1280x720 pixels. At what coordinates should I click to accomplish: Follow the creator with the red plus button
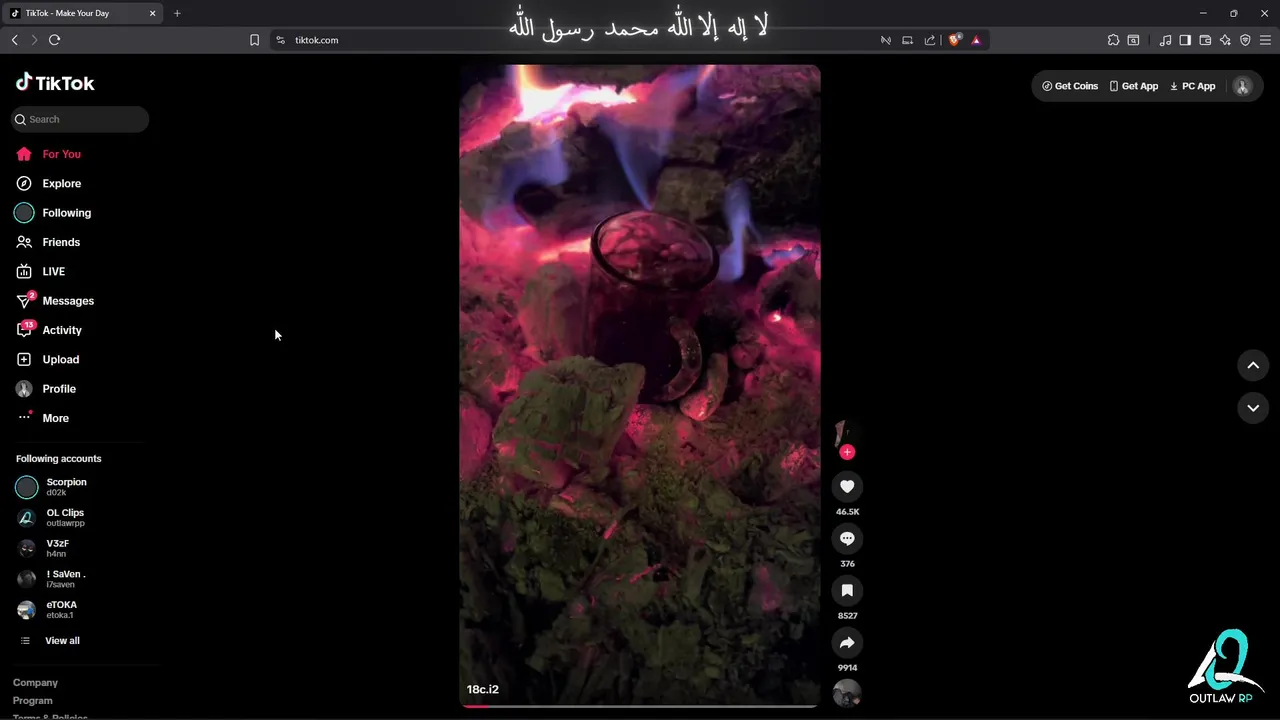[847, 452]
